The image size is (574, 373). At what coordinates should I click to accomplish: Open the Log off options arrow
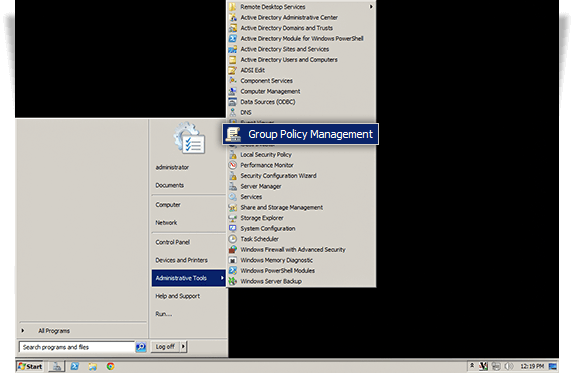pos(183,346)
